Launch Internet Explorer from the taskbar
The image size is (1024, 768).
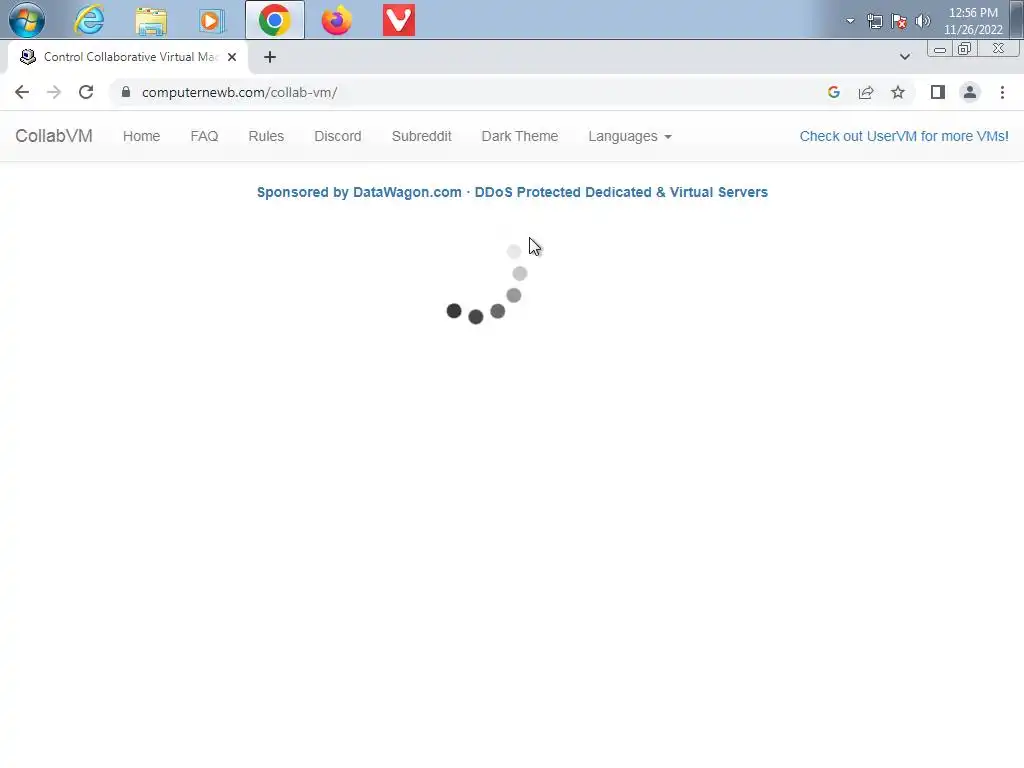click(x=89, y=20)
